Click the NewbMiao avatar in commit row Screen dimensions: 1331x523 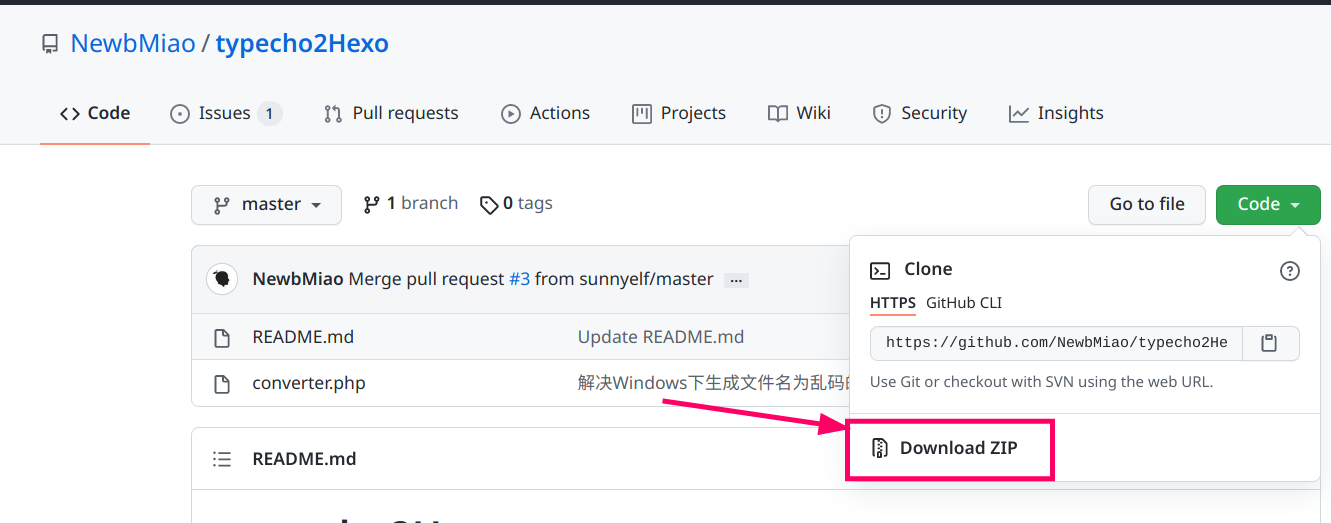(222, 279)
